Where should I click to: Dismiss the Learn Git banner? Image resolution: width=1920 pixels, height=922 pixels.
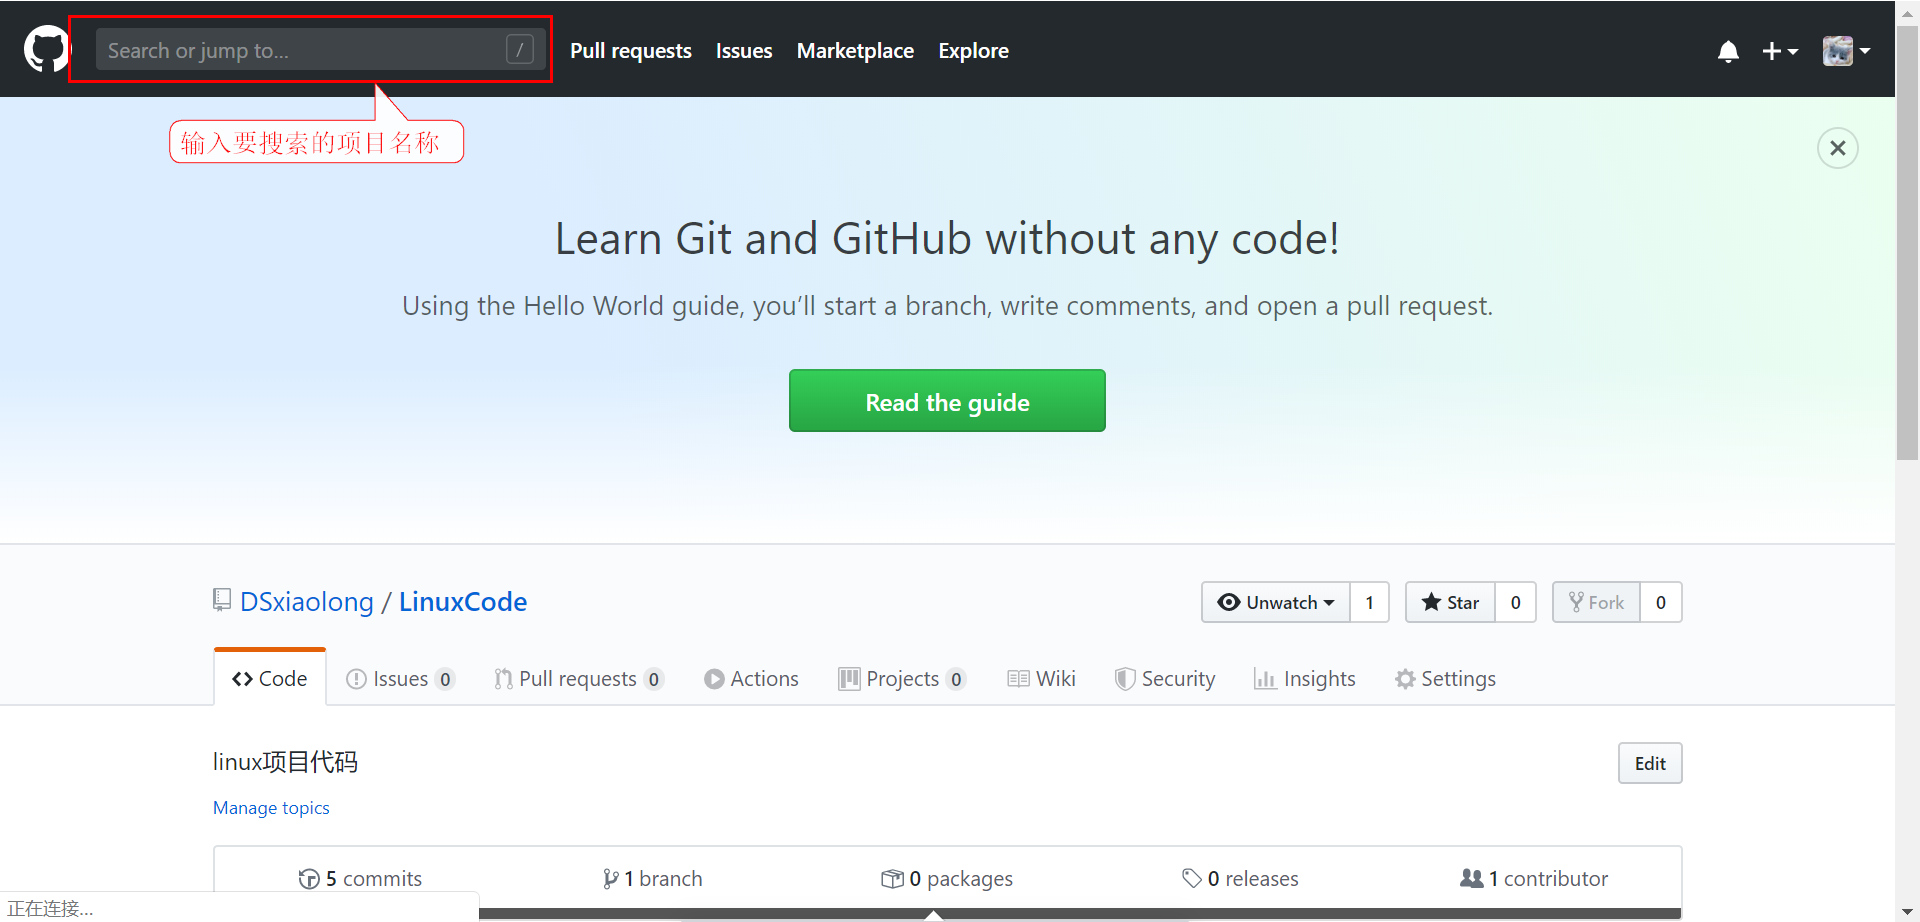(x=1838, y=148)
